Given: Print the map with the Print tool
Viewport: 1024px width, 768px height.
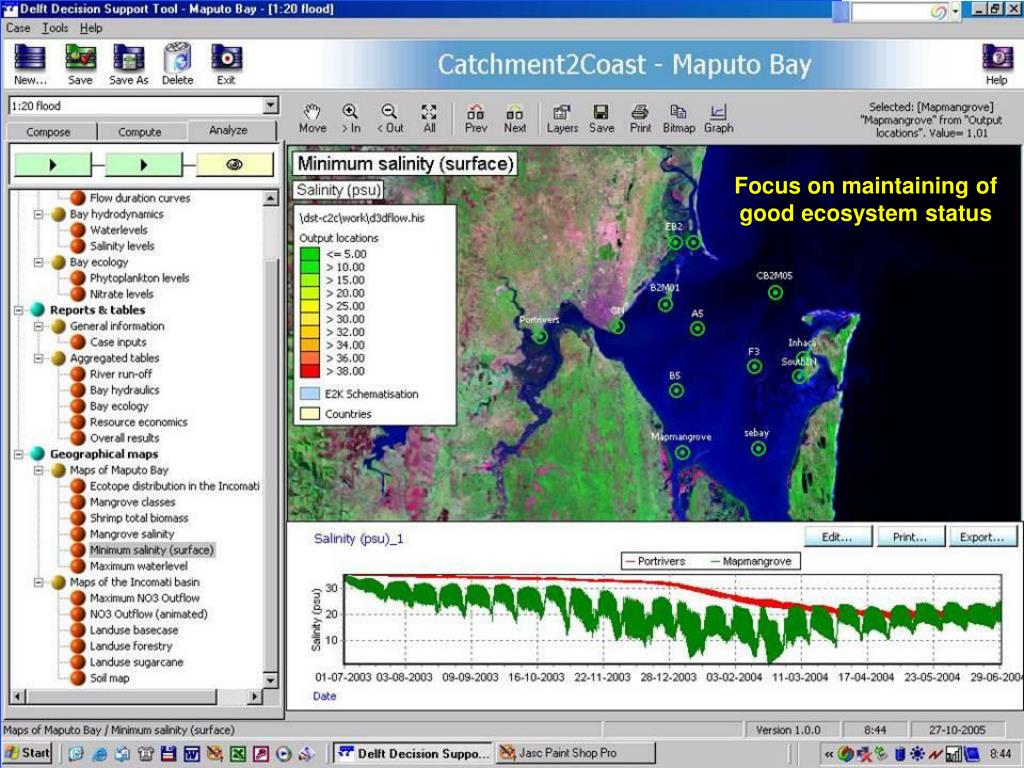Looking at the screenshot, I should tap(640, 119).
